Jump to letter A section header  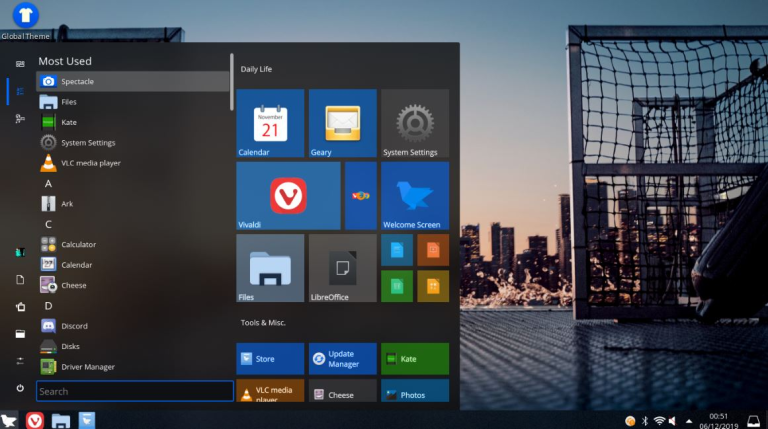(x=48, y=184)
